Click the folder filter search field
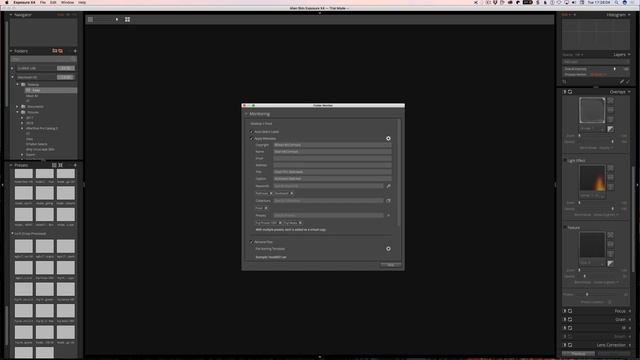The image size is (640, 360). point(43,59)
